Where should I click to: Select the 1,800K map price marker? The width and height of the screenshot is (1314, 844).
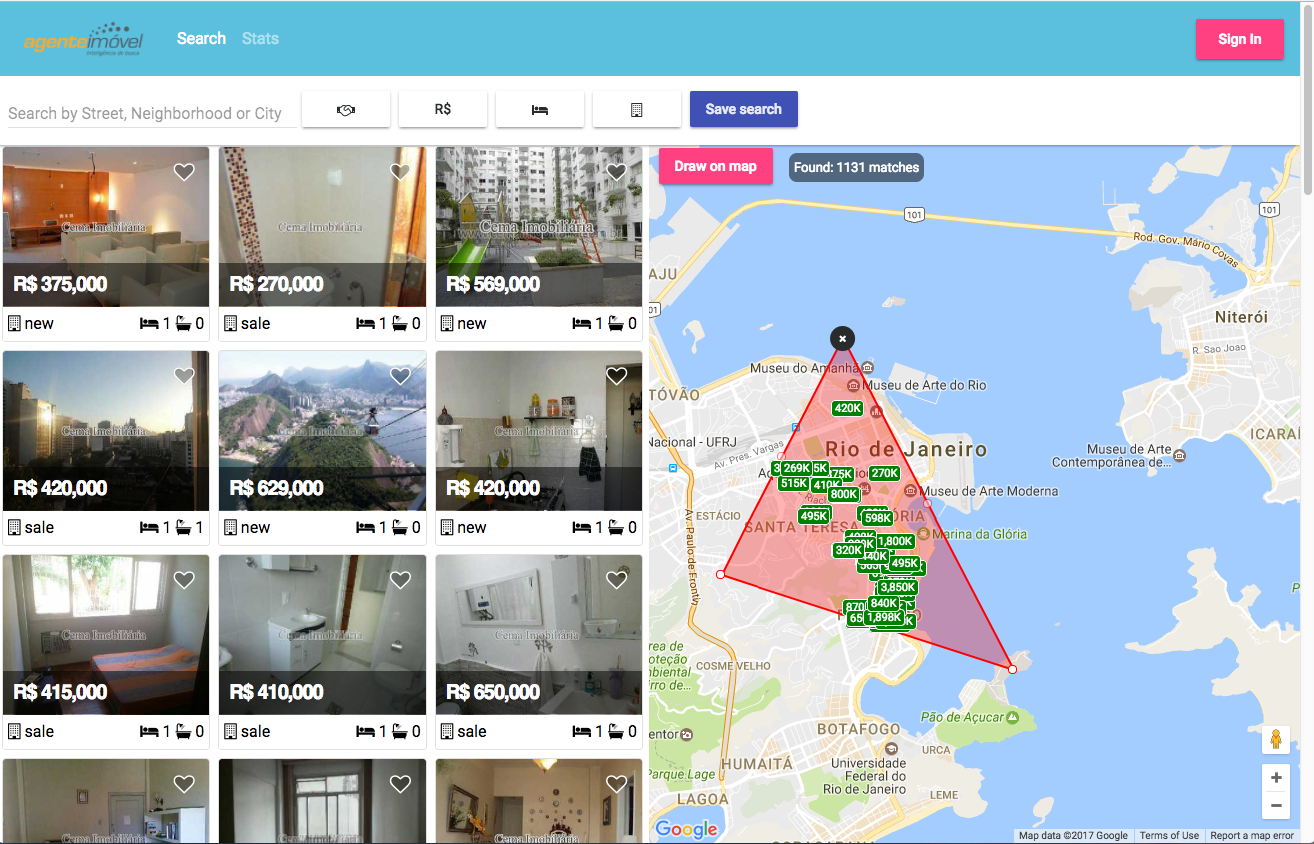895,541
